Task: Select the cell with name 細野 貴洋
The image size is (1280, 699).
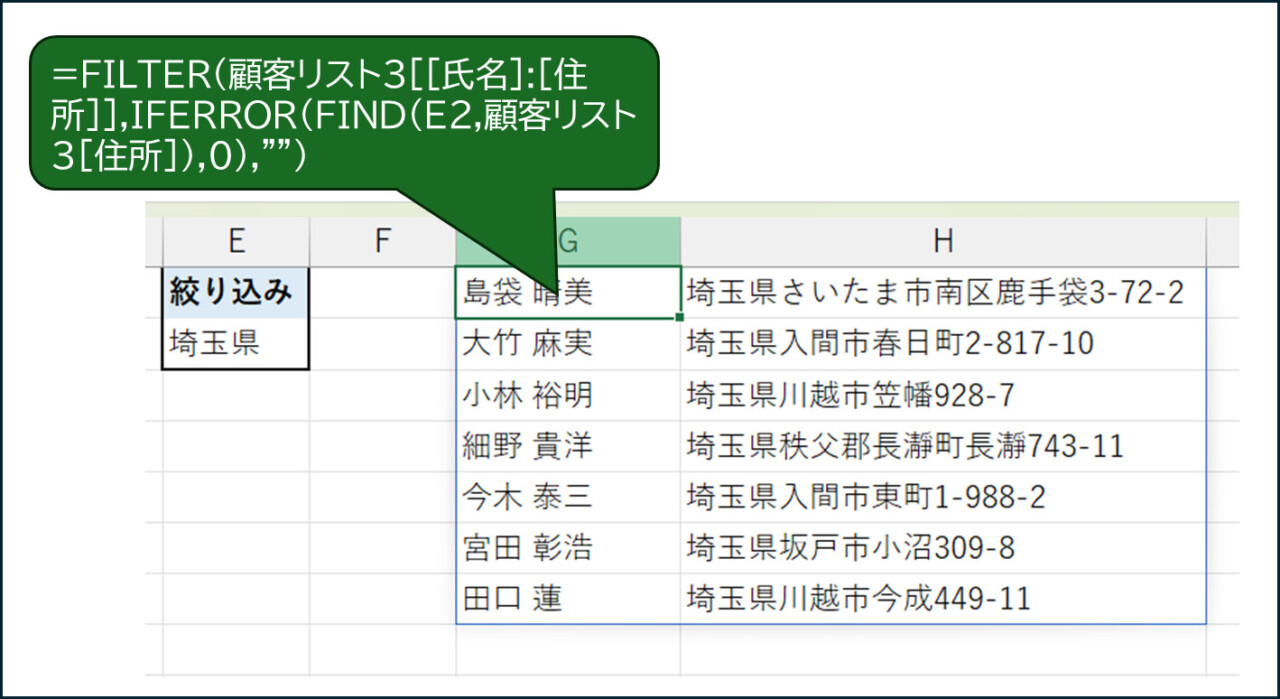Action: [x=568, y=446]
